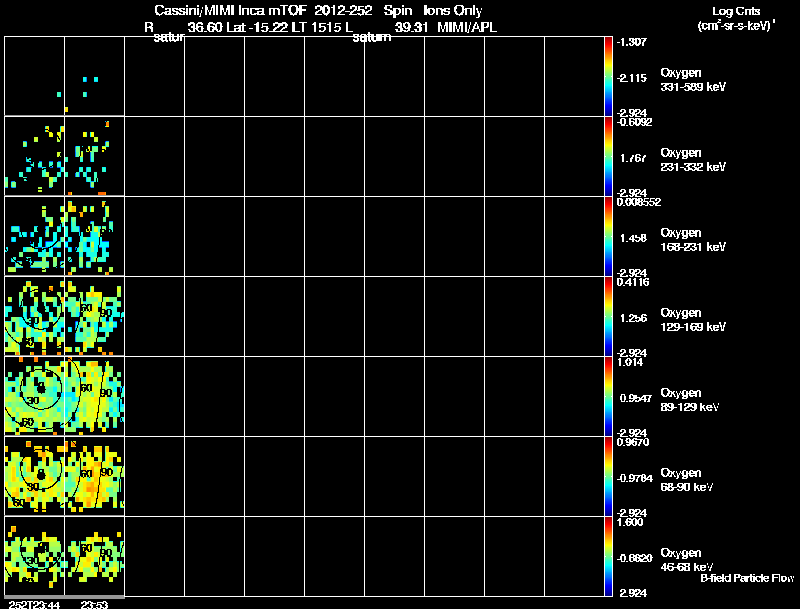Click the 'Oxygen 231-332 keV' label
This screenshot has height=609, width=800.
tap(693, 160)
